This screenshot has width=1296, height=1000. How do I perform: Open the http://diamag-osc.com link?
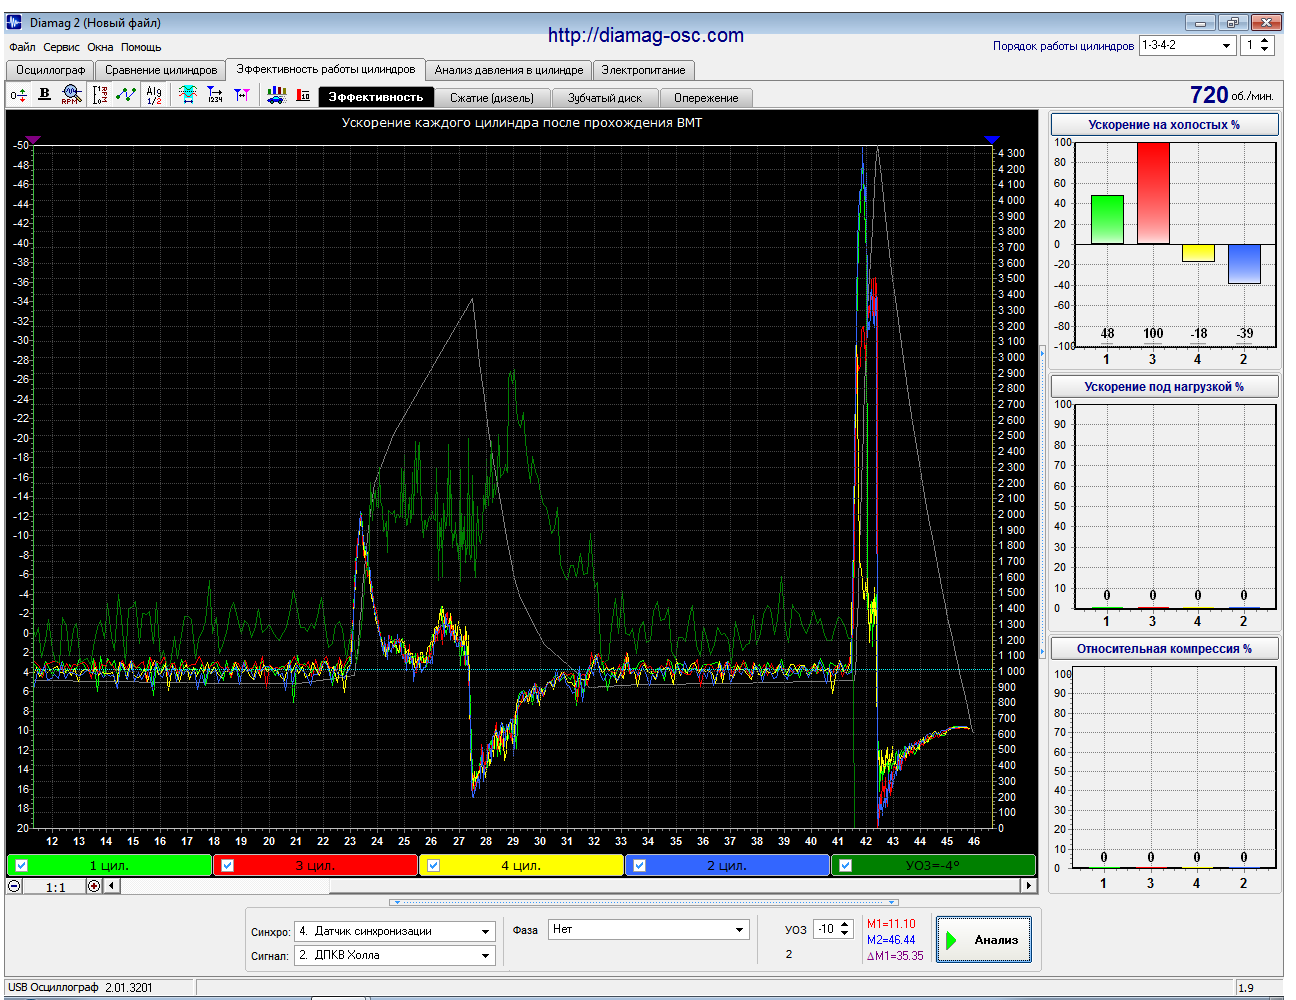click(x=646, y=35)
